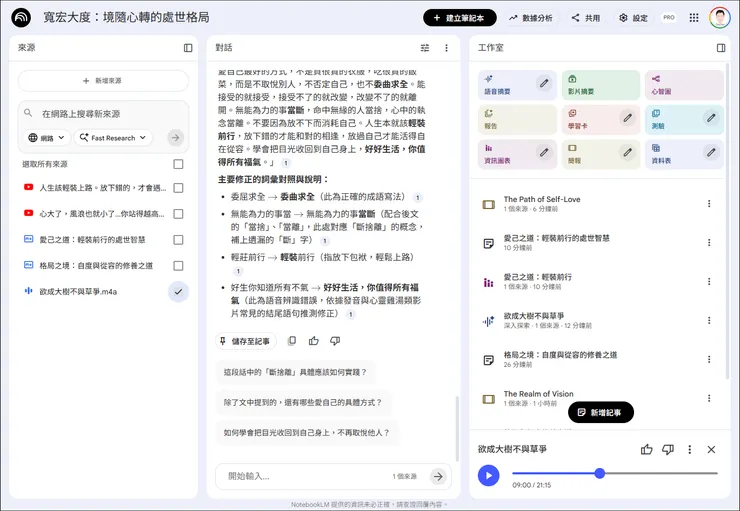The image size is (740, 511).
Task: Open the user account avatar
Action: pos(719,18)
